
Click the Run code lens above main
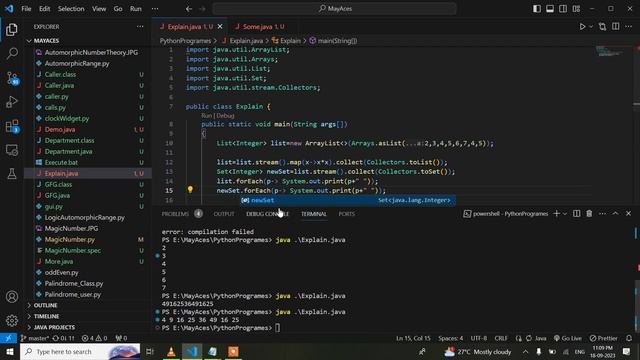click(x=206, y=116)
